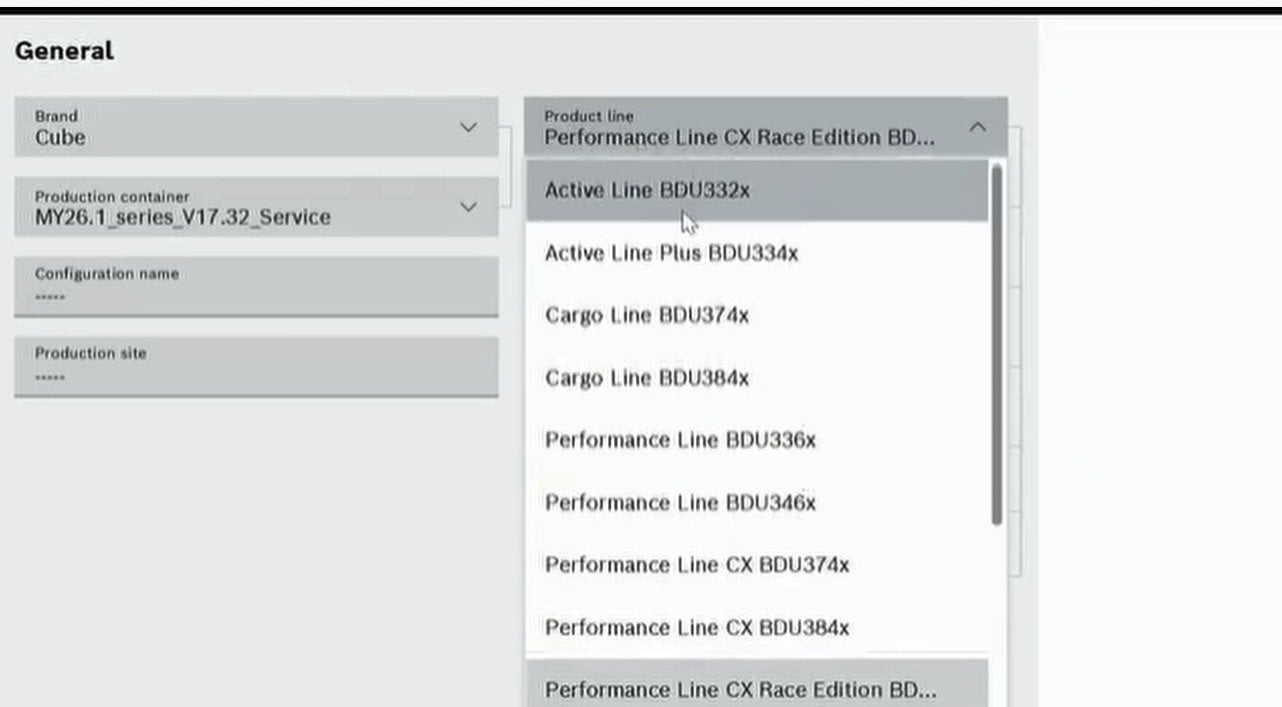The height and width of the screenshot is (707, 1282).
Task: Pick Performance Line BDU336x
Action: pos(757,440)
